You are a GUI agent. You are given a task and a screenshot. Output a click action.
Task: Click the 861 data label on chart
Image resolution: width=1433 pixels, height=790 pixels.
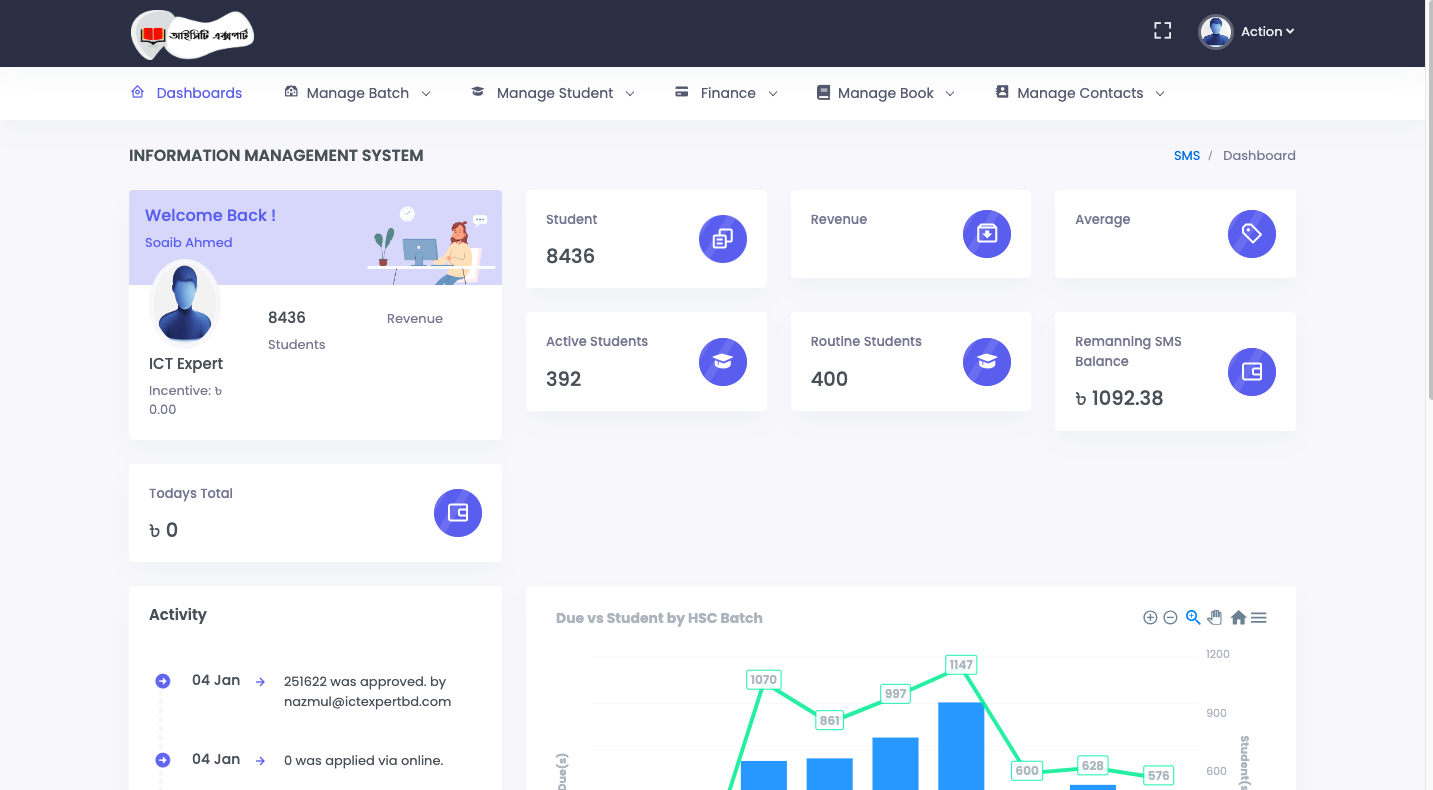829,720
